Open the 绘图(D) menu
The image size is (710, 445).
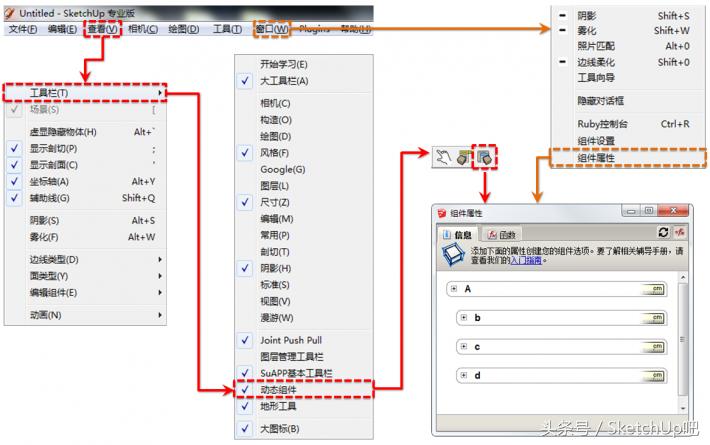point(183,29)
